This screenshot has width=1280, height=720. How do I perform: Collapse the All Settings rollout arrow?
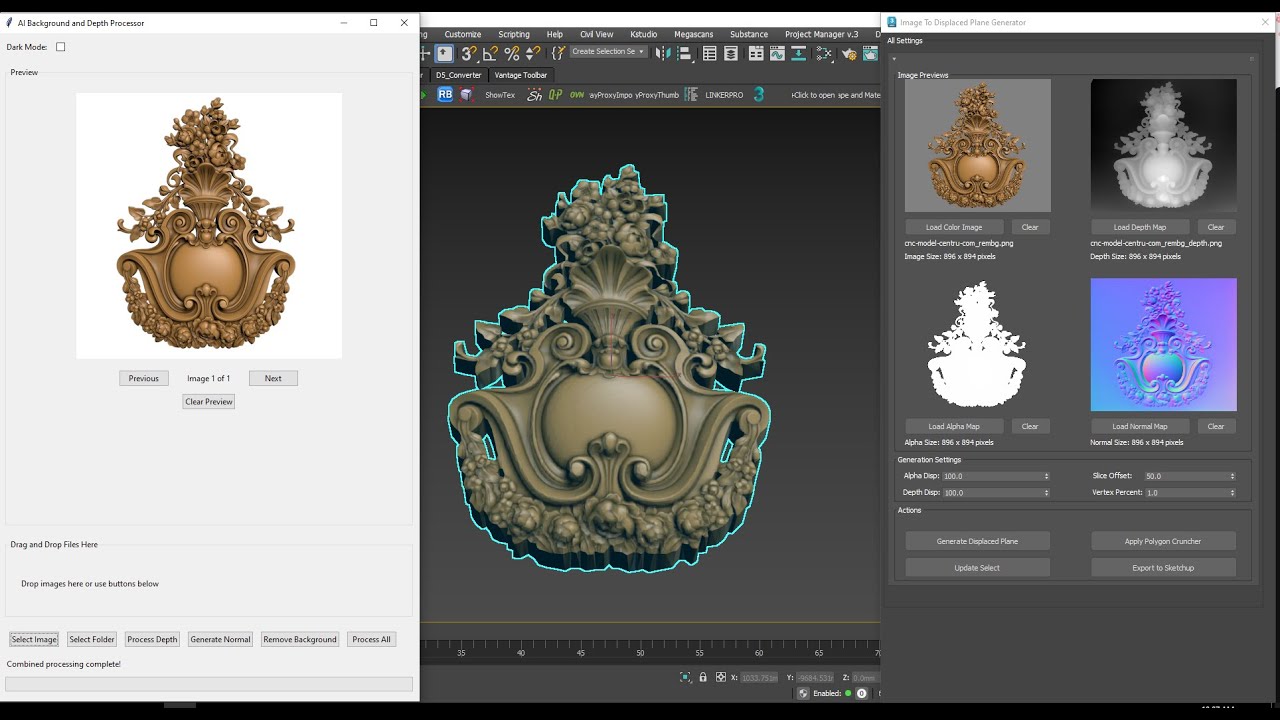(x=895, y=58)
